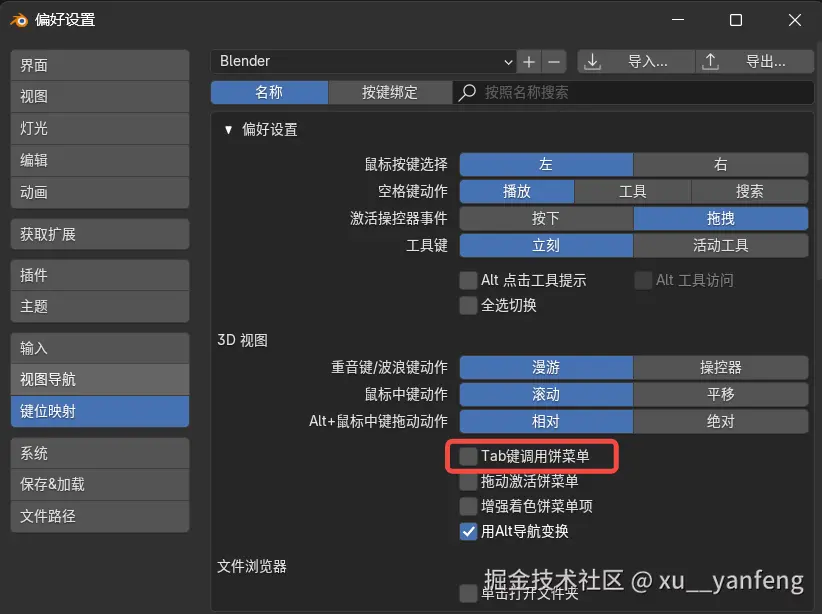Maximize the 偏好设置 window
This screenshot has width=822, height=614.
(x=736, y=20)
